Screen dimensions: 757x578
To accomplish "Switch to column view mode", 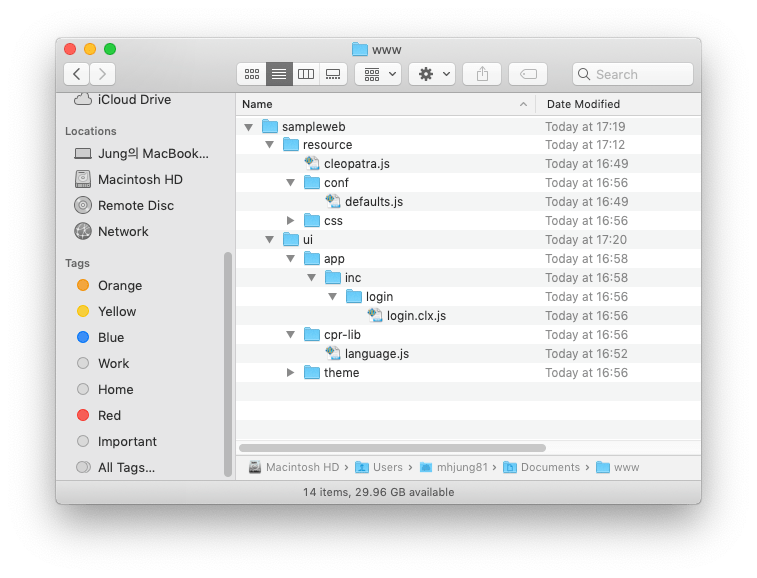I will click(306, 74).
